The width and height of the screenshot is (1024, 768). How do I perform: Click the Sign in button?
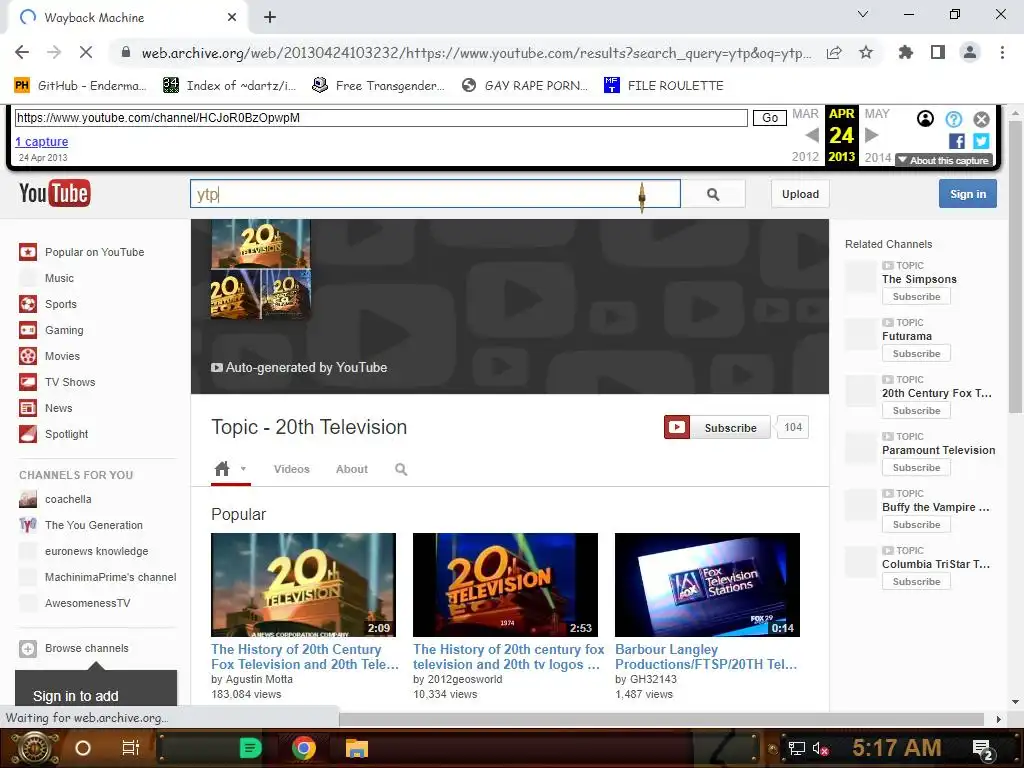pos(968,194)
